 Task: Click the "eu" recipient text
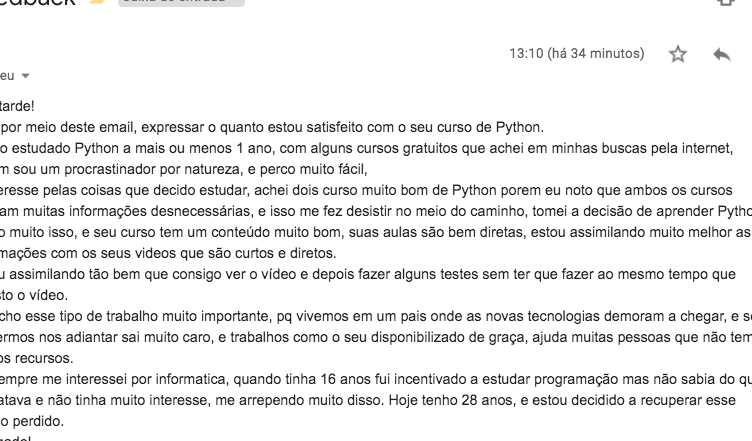7,76
